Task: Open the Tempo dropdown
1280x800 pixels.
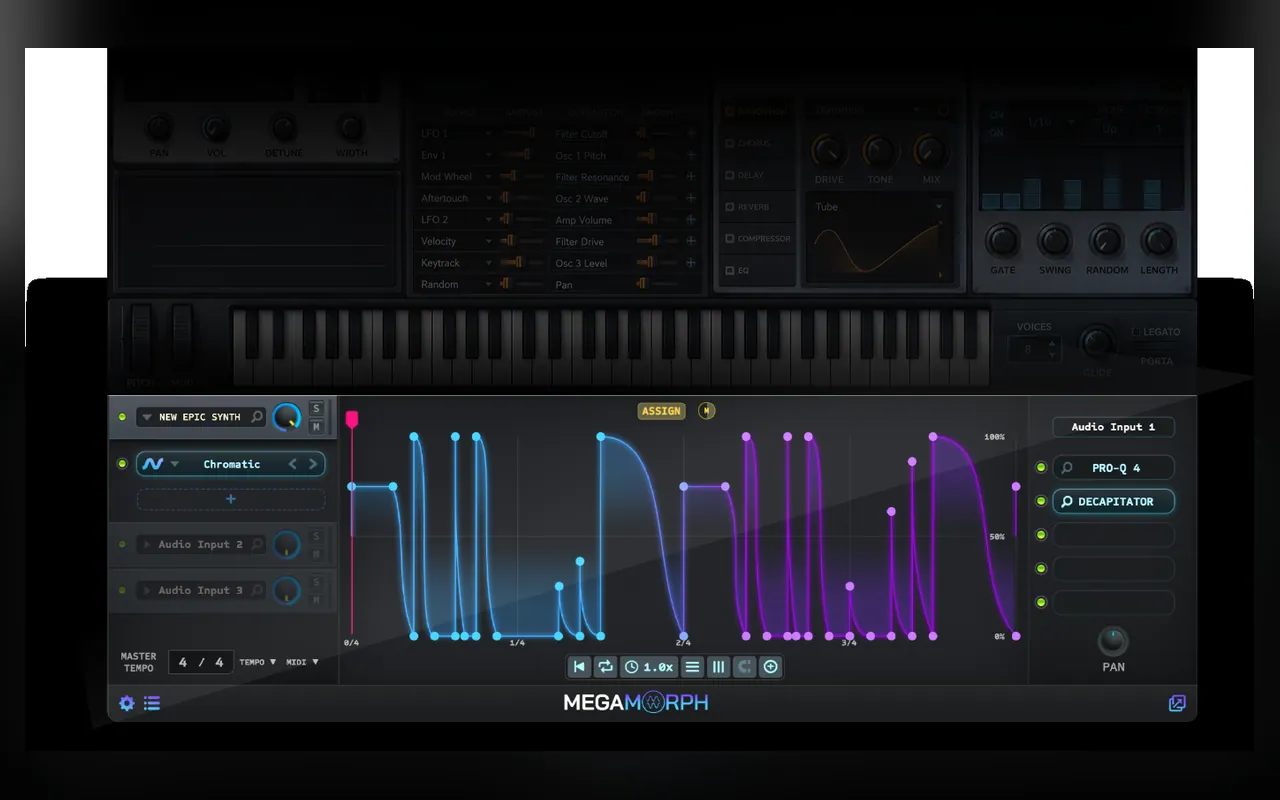Action: pos(258,662)
